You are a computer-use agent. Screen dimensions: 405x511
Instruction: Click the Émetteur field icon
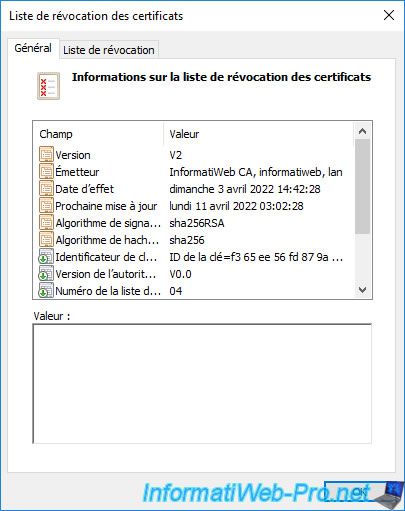pos(46,172)
